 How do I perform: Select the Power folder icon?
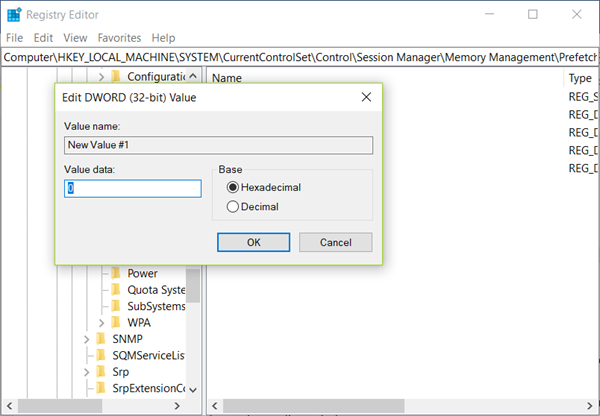[116, 273]
